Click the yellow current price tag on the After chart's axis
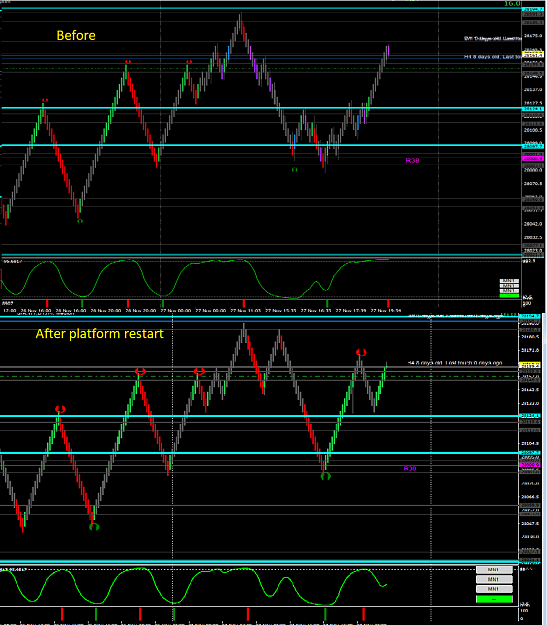The height and width of the screenshot is (625, 547). [x=529, y=365]
